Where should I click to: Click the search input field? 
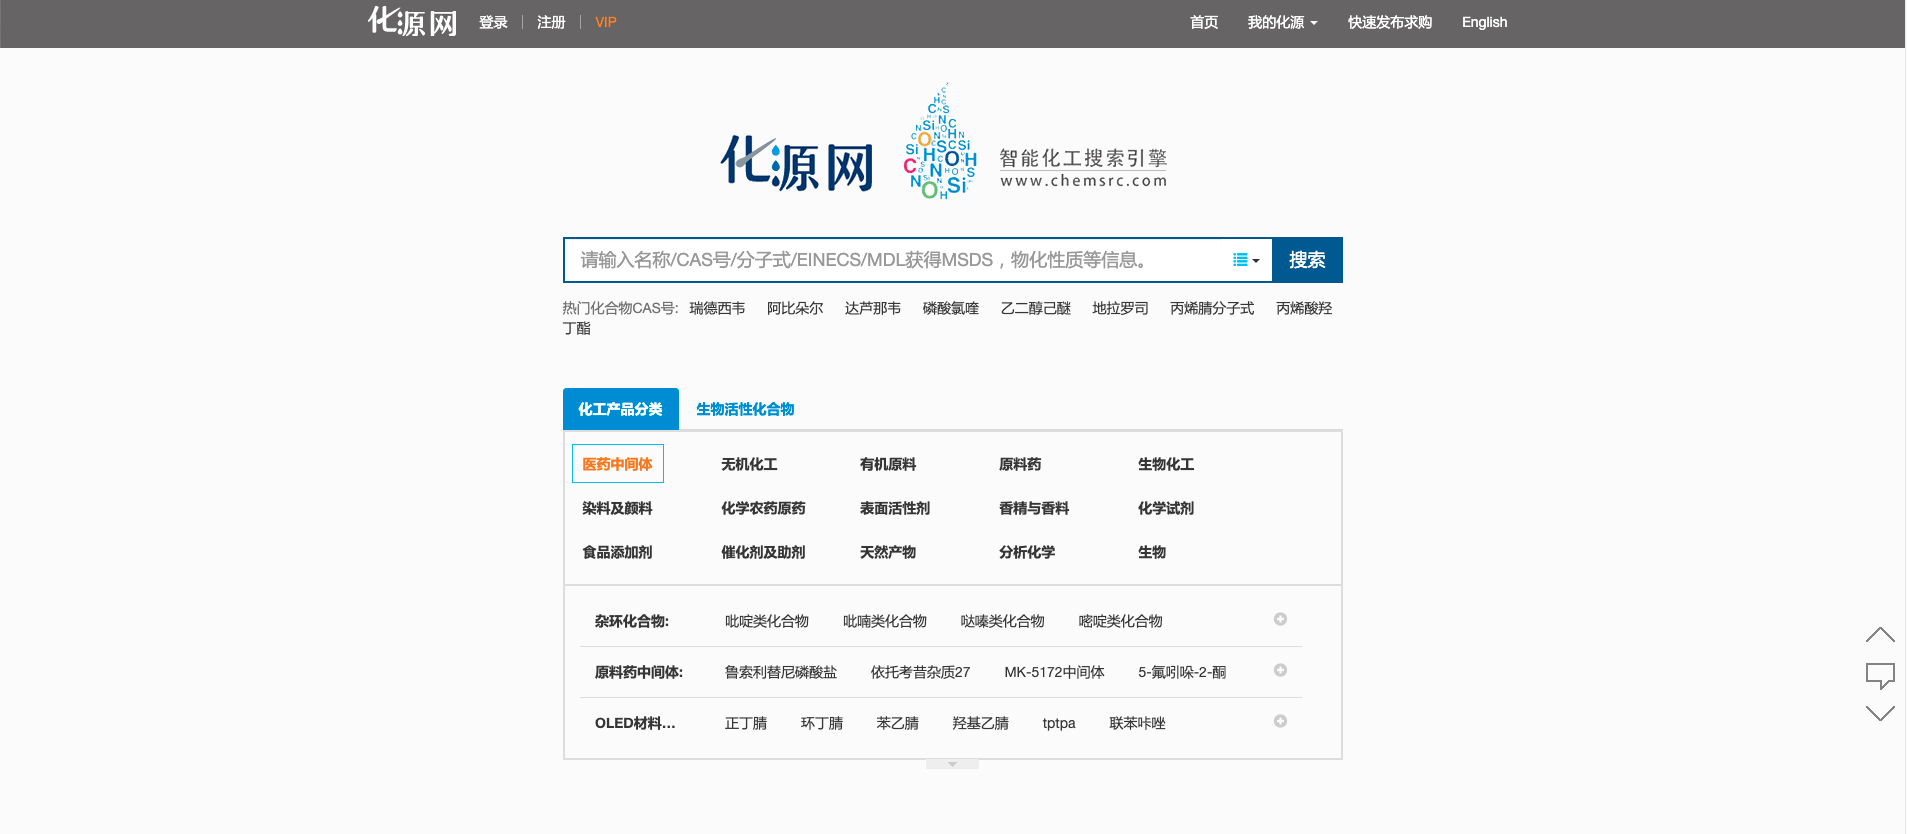tap(900, 260)
